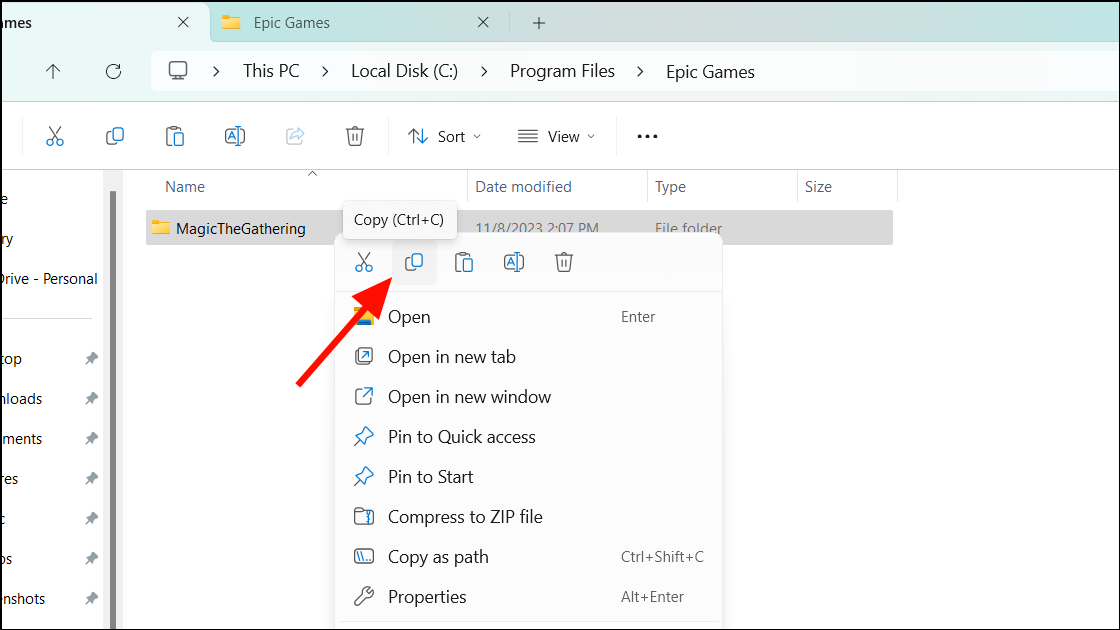Sort files by the Name column header
Image resolution: width=1120 pixels, height=630 pixels.
point(185,187)
